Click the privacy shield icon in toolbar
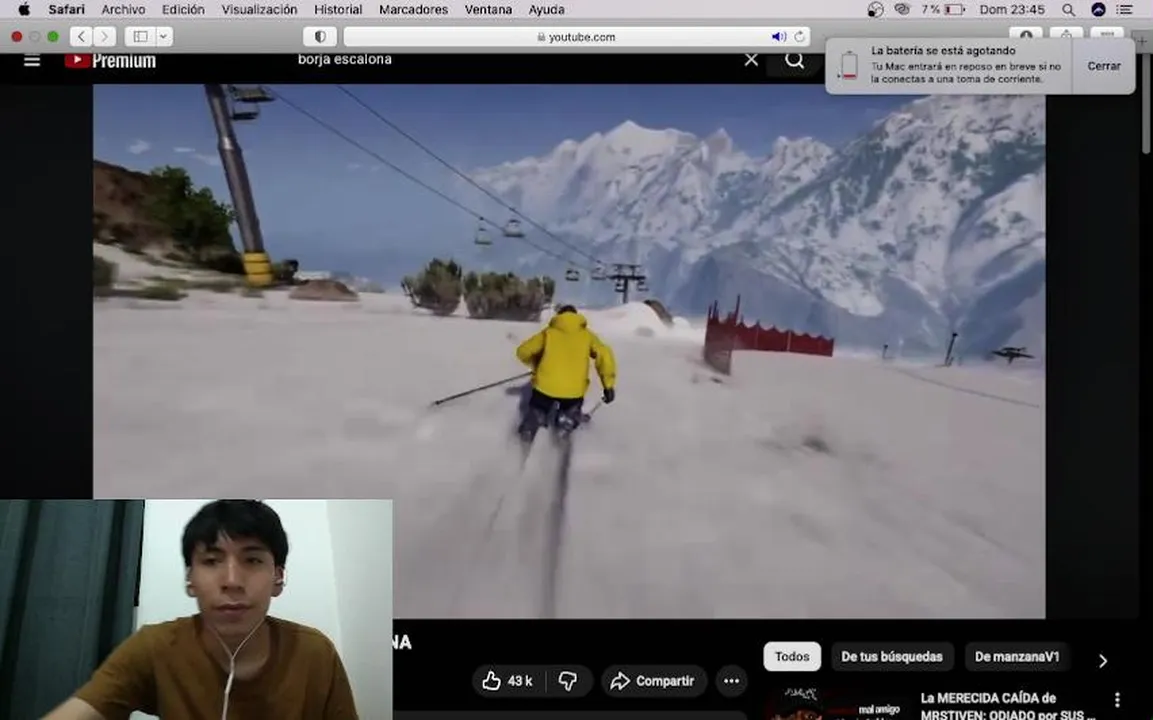1153x720 pixels. (x=320, y=36)
